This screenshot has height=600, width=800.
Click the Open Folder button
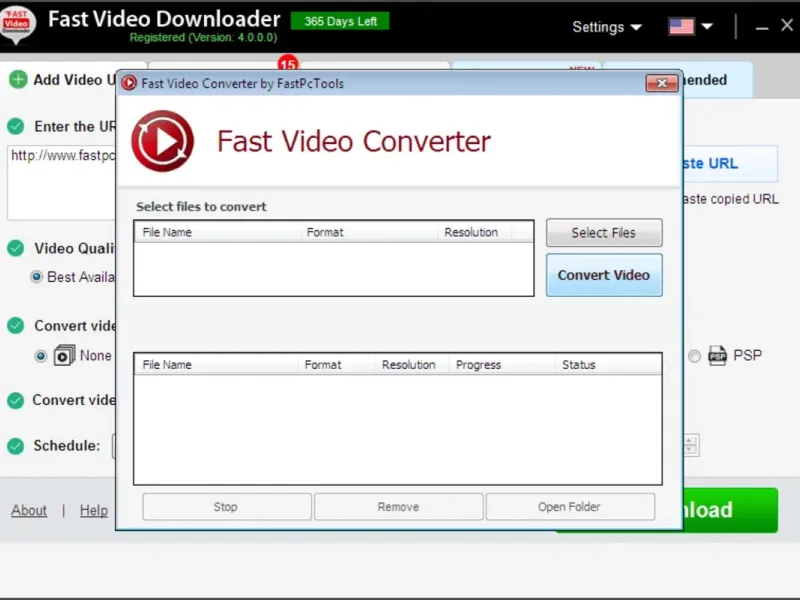tap(570, 507)
